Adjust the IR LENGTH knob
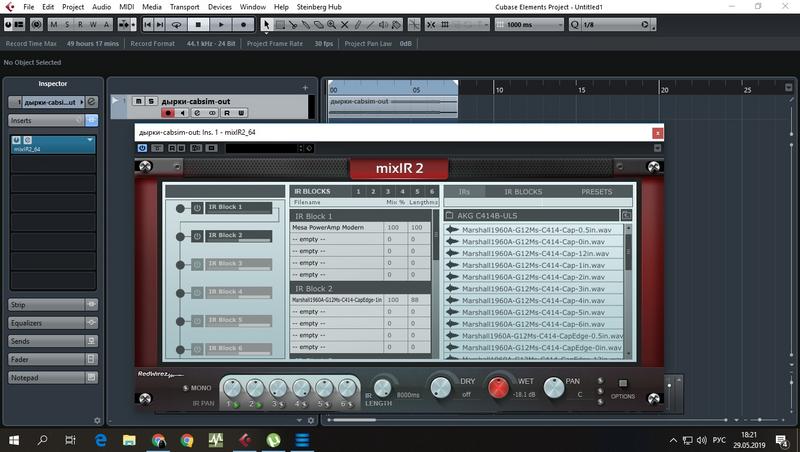Viewport: 800px width, 452px height. click(383, 388)
